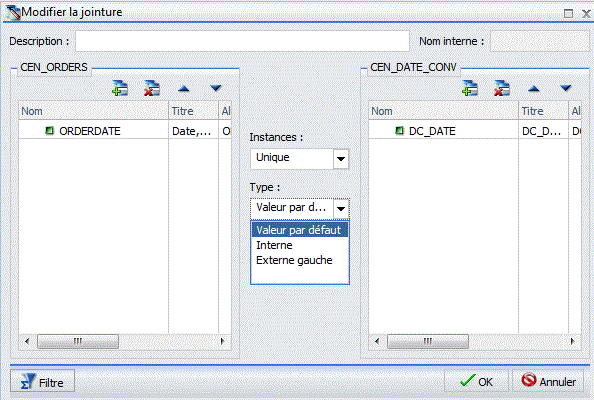Select Externe gauche join type
Viewport: 594px width, 400px height.
(x=294, y=261)
